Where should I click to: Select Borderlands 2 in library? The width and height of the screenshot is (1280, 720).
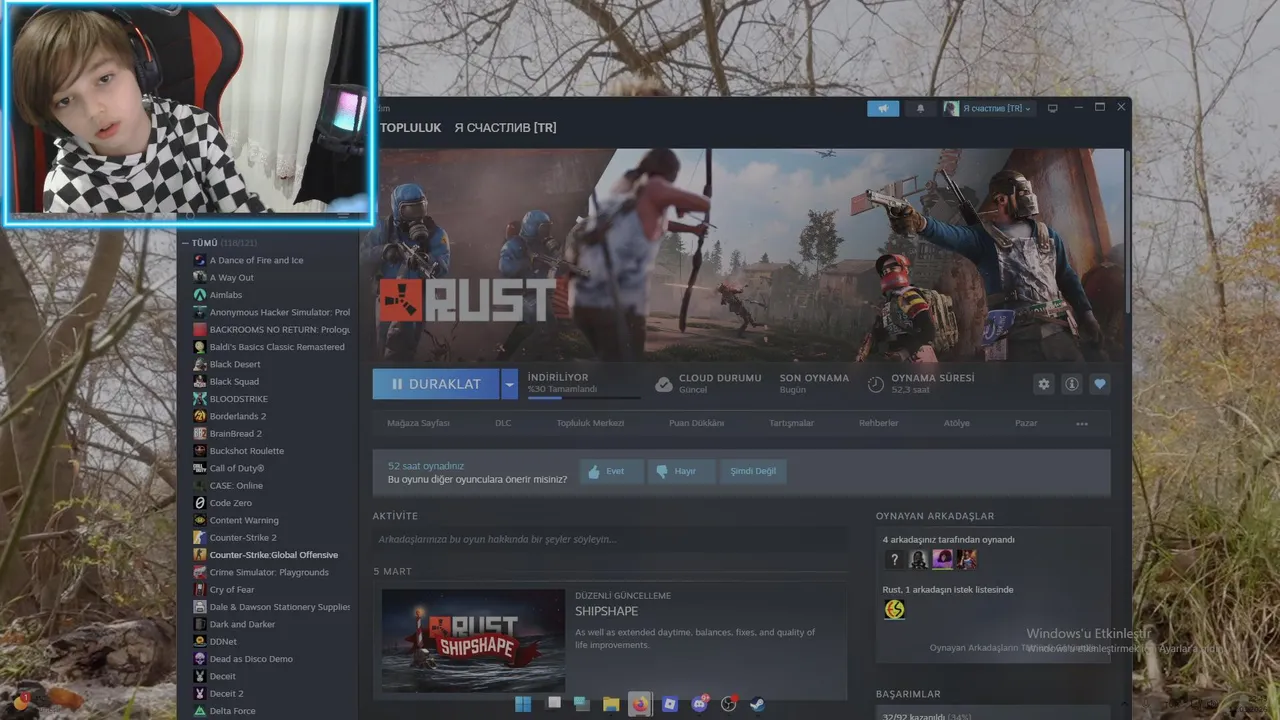click(237, 416)
